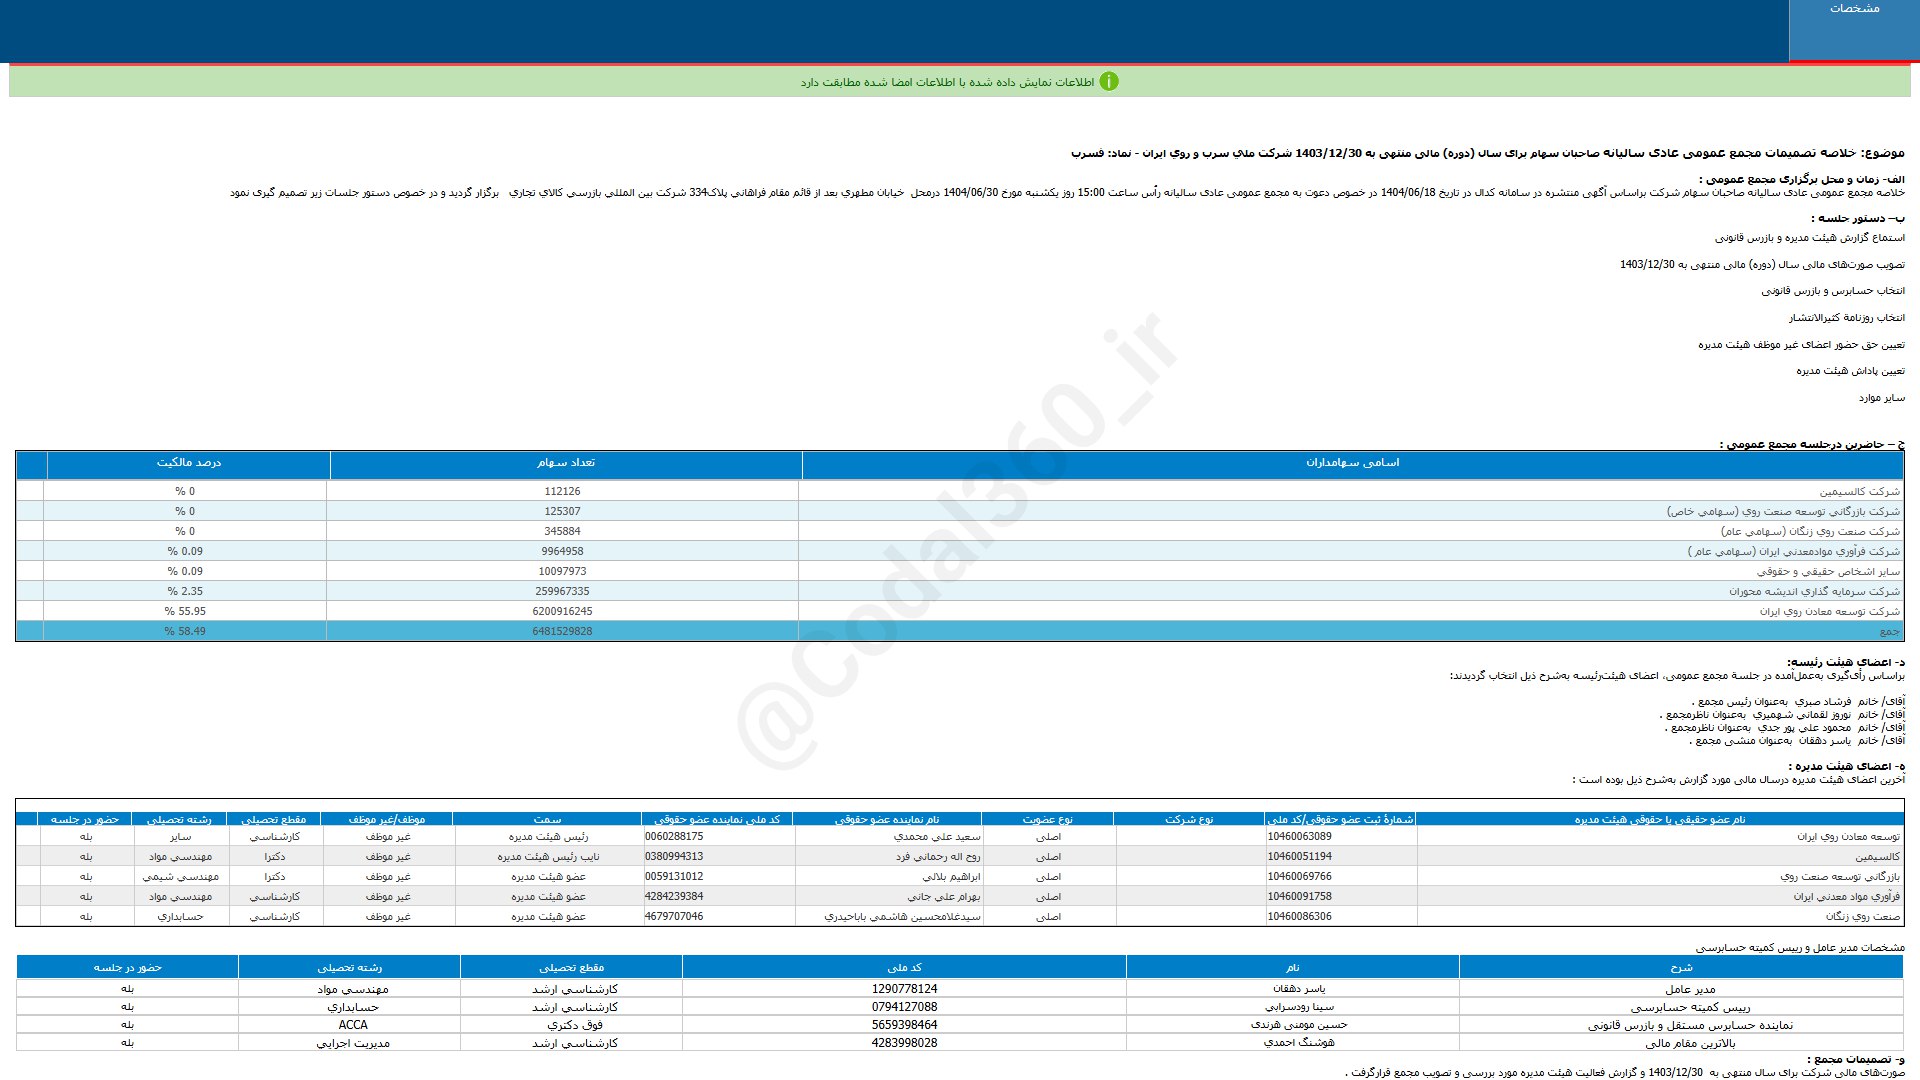Click the total shares cell 6481529828
Image resolution: width=1920 pixels, height=1080 pixels.
562,631
